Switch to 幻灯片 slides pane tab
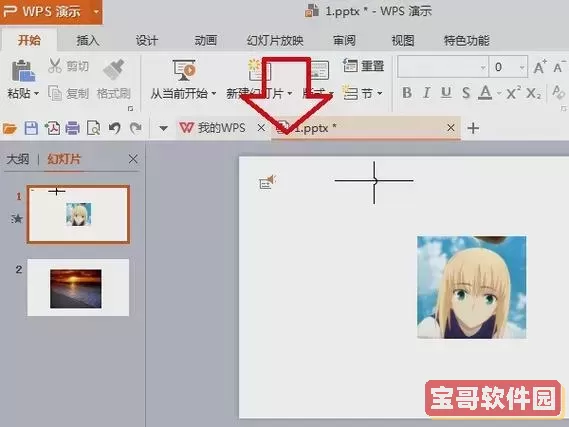 pyautogui.click(x=64, y=159)
